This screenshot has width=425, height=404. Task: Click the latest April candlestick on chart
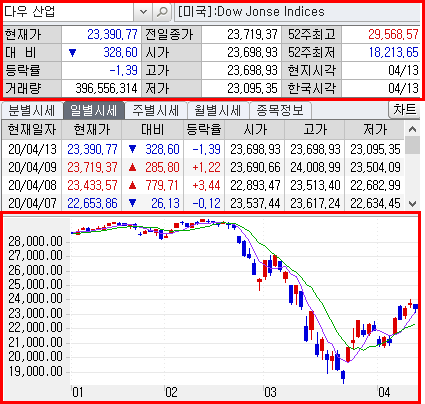(415, 307)
